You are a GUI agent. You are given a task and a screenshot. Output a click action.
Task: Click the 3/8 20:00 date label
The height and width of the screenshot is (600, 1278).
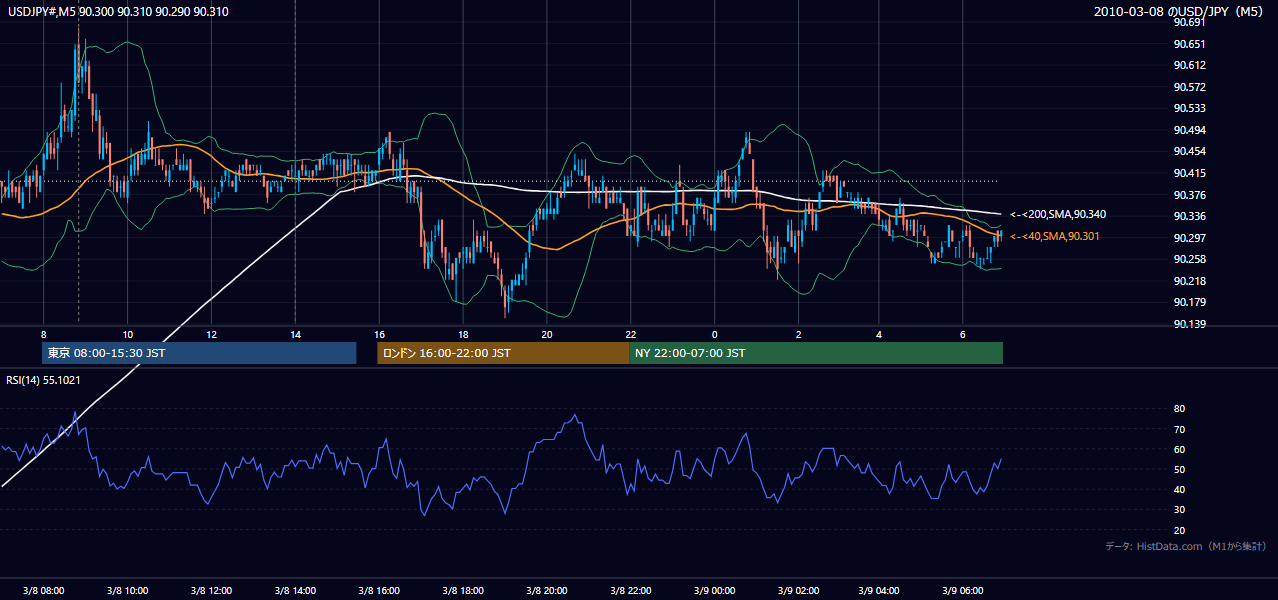coord(547,590)
